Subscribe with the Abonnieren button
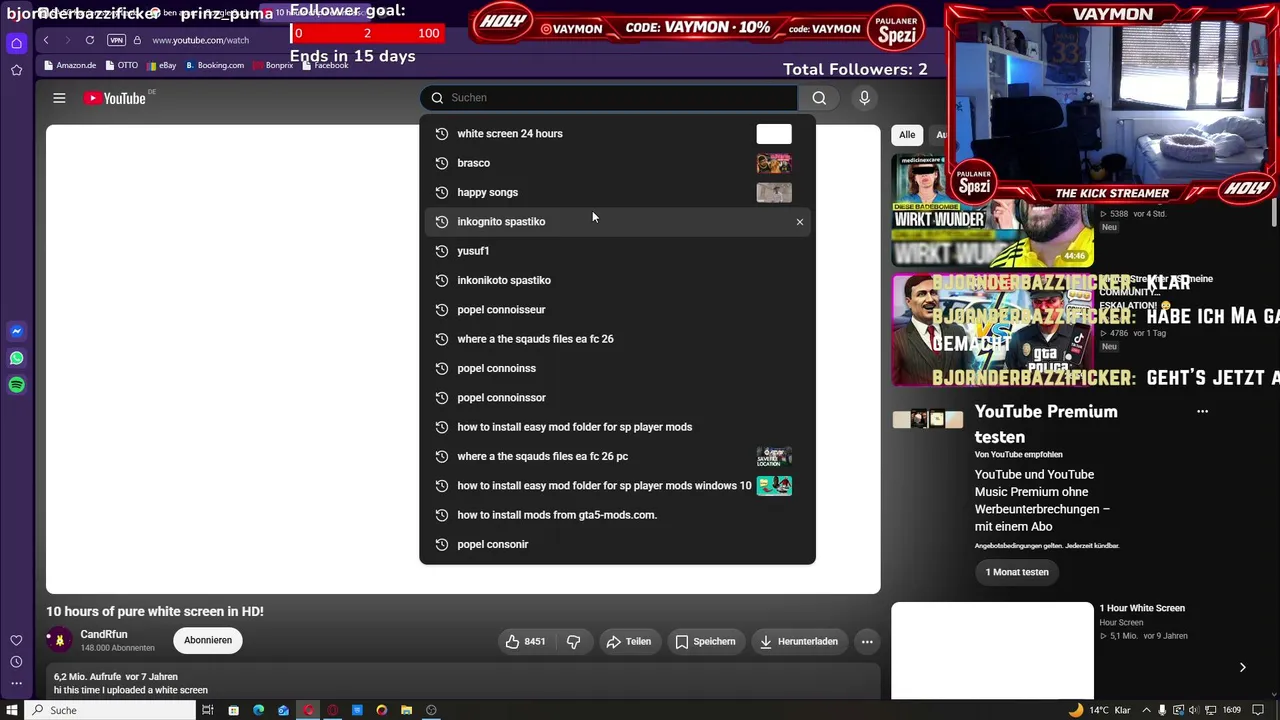 tap(208, 640)
